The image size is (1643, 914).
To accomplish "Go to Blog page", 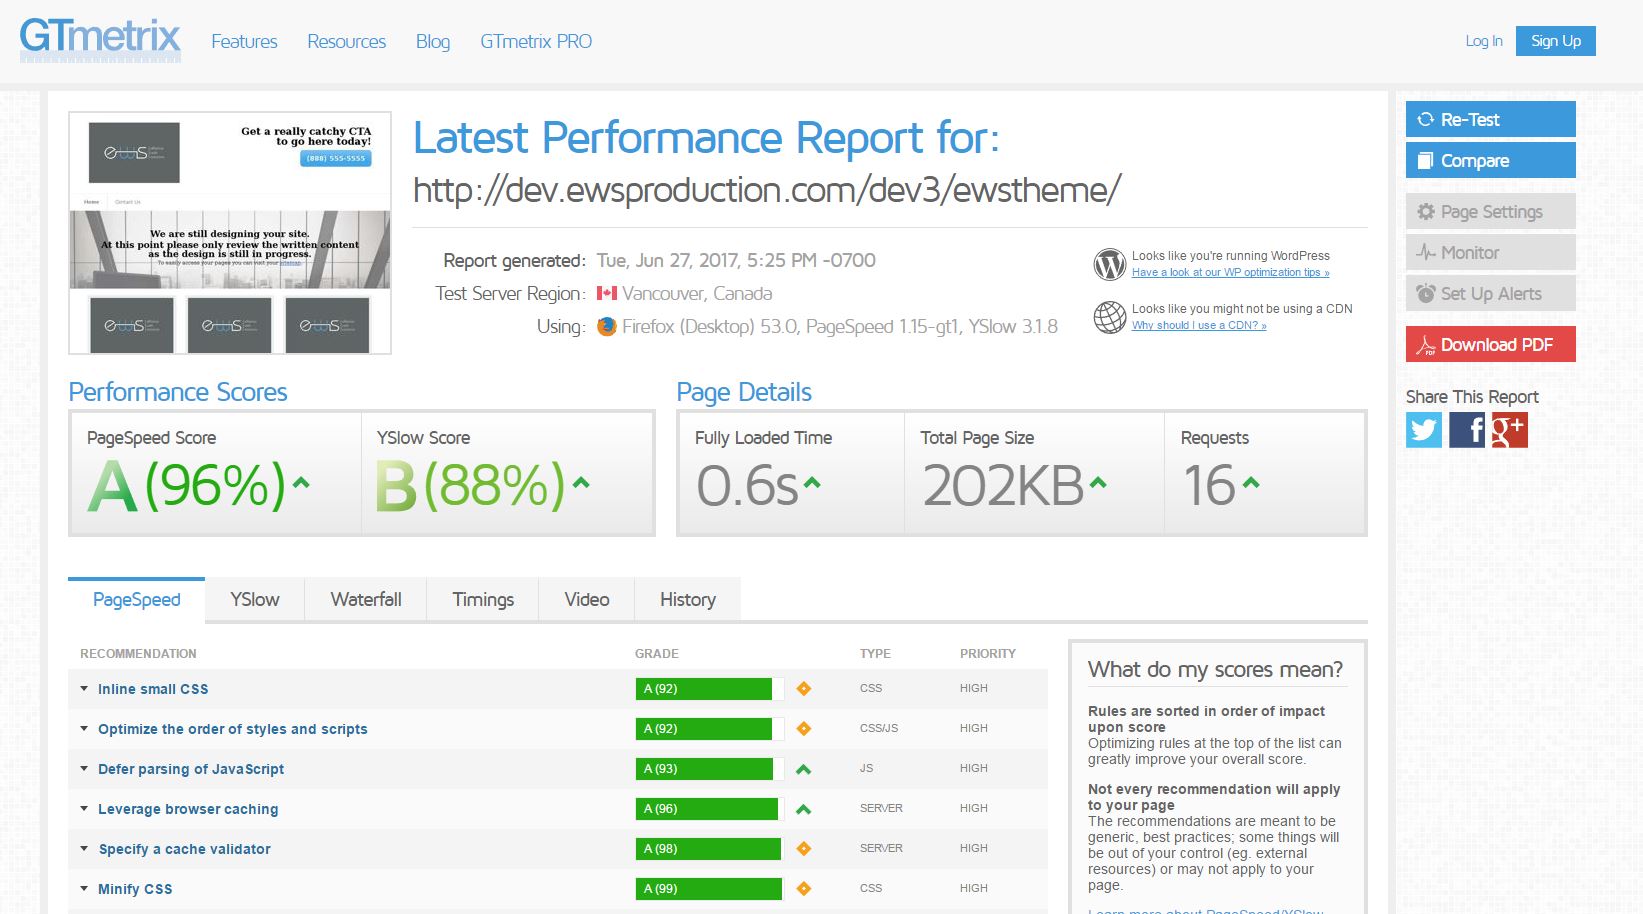I will 433,41.
